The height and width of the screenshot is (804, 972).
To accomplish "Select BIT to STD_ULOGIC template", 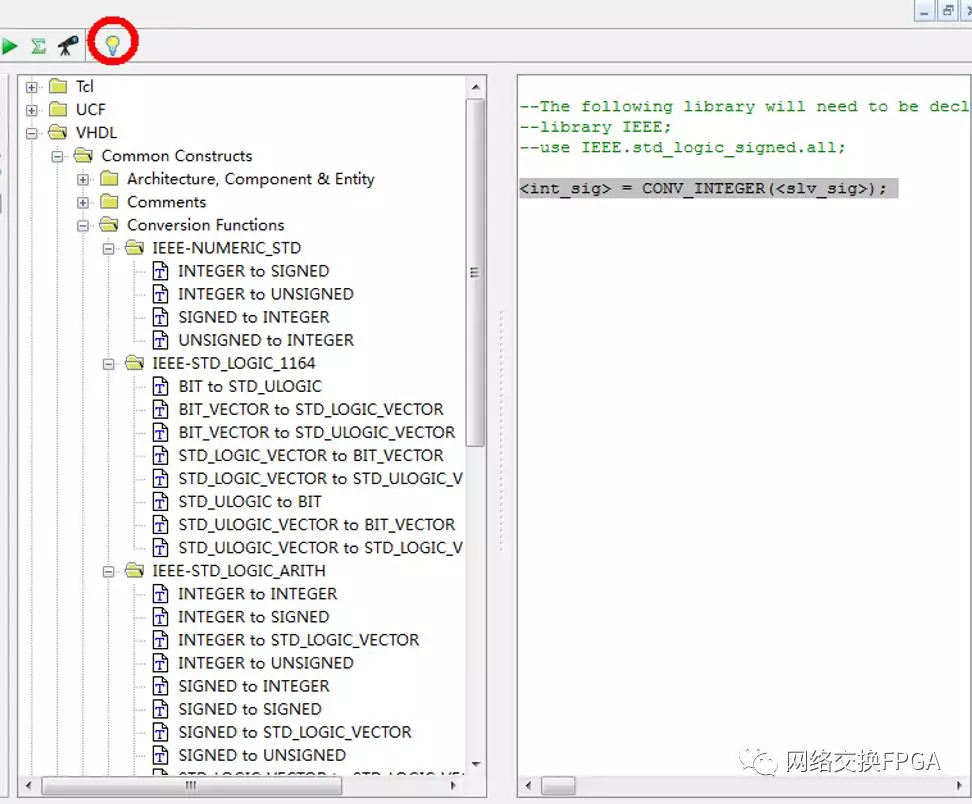I will 250,386.
